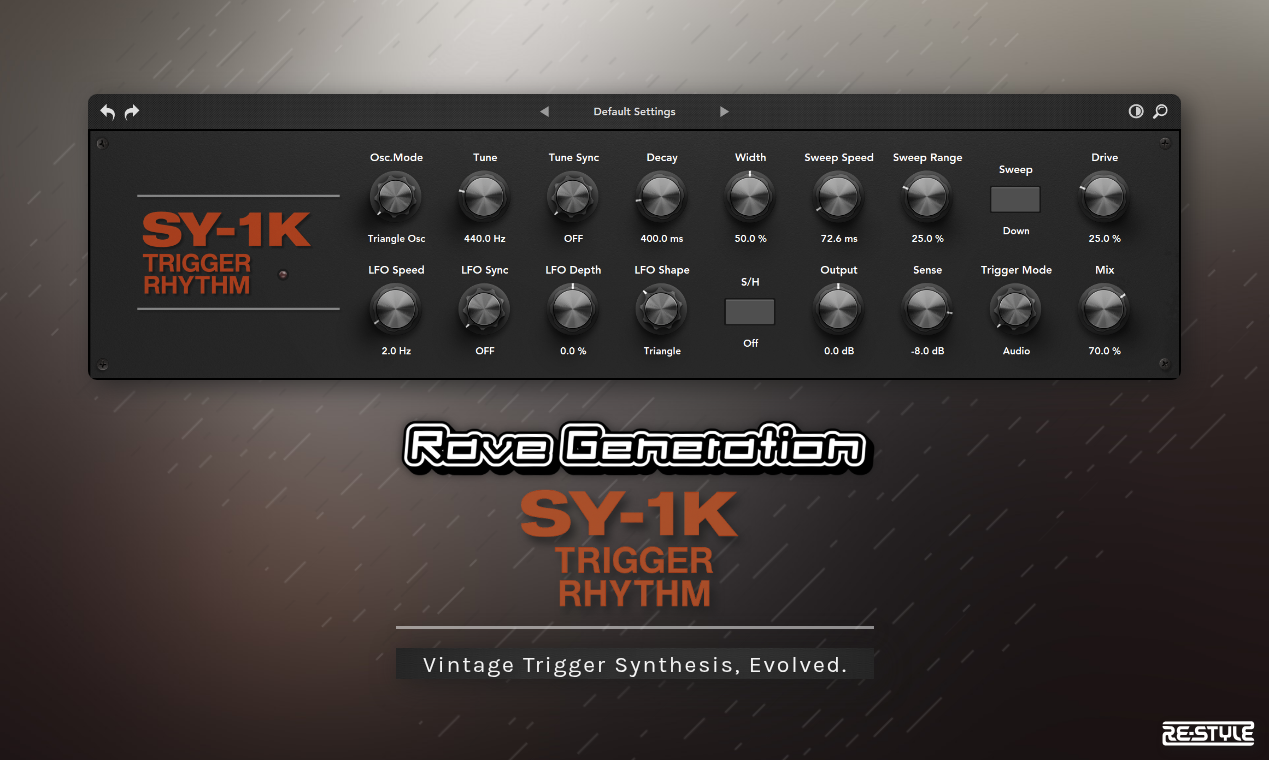1270x760 pixels.
Task: Change Trigger Mode from Audio
Action: point(1016,308)
